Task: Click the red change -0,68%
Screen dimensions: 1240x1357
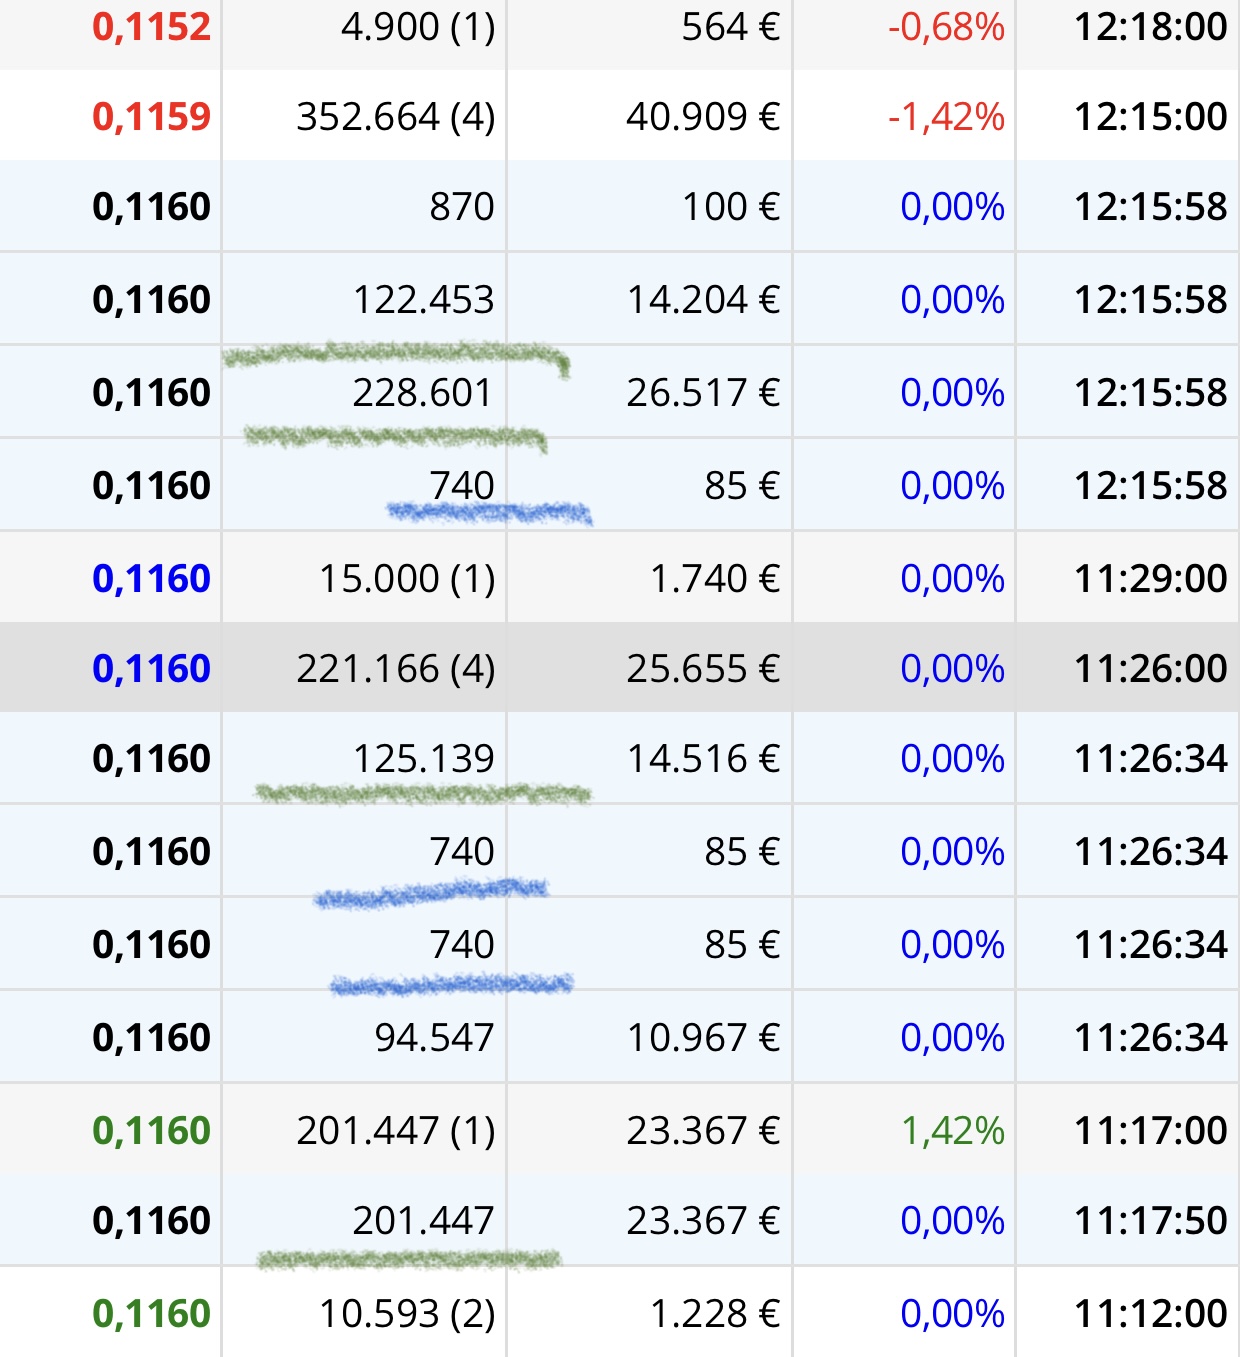Action: coord(946,27)
